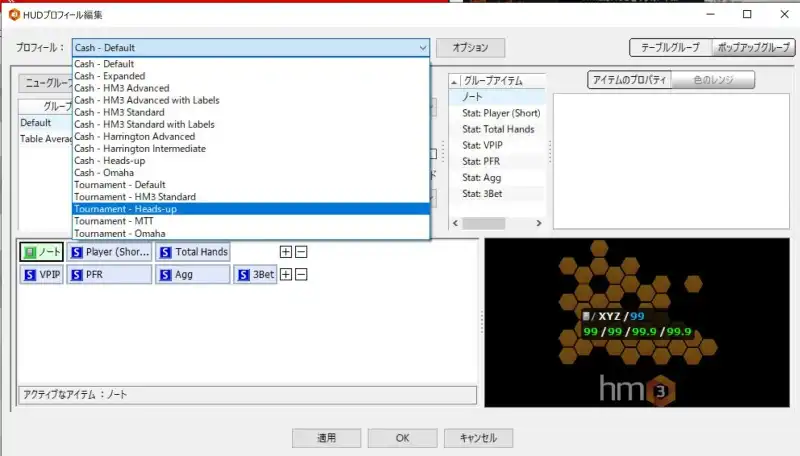Click the green ノート icon tile
The height and width of the screenshot is (456, 800).
tap(41, 252)
